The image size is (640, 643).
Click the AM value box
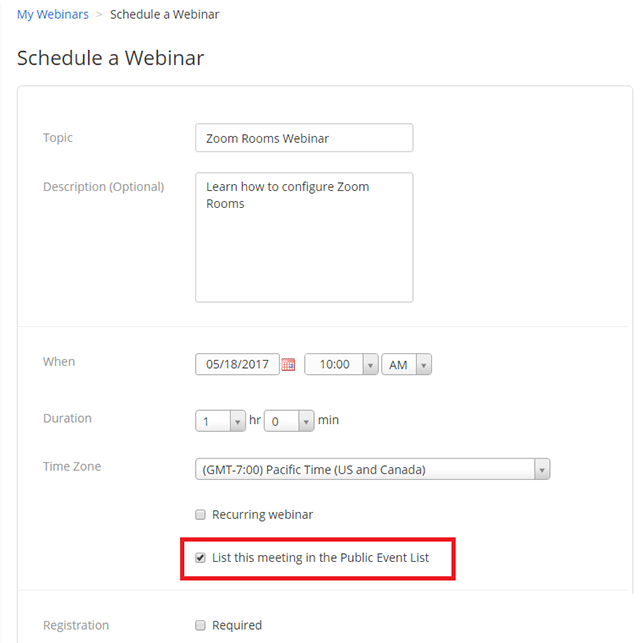tap(399, 365)
